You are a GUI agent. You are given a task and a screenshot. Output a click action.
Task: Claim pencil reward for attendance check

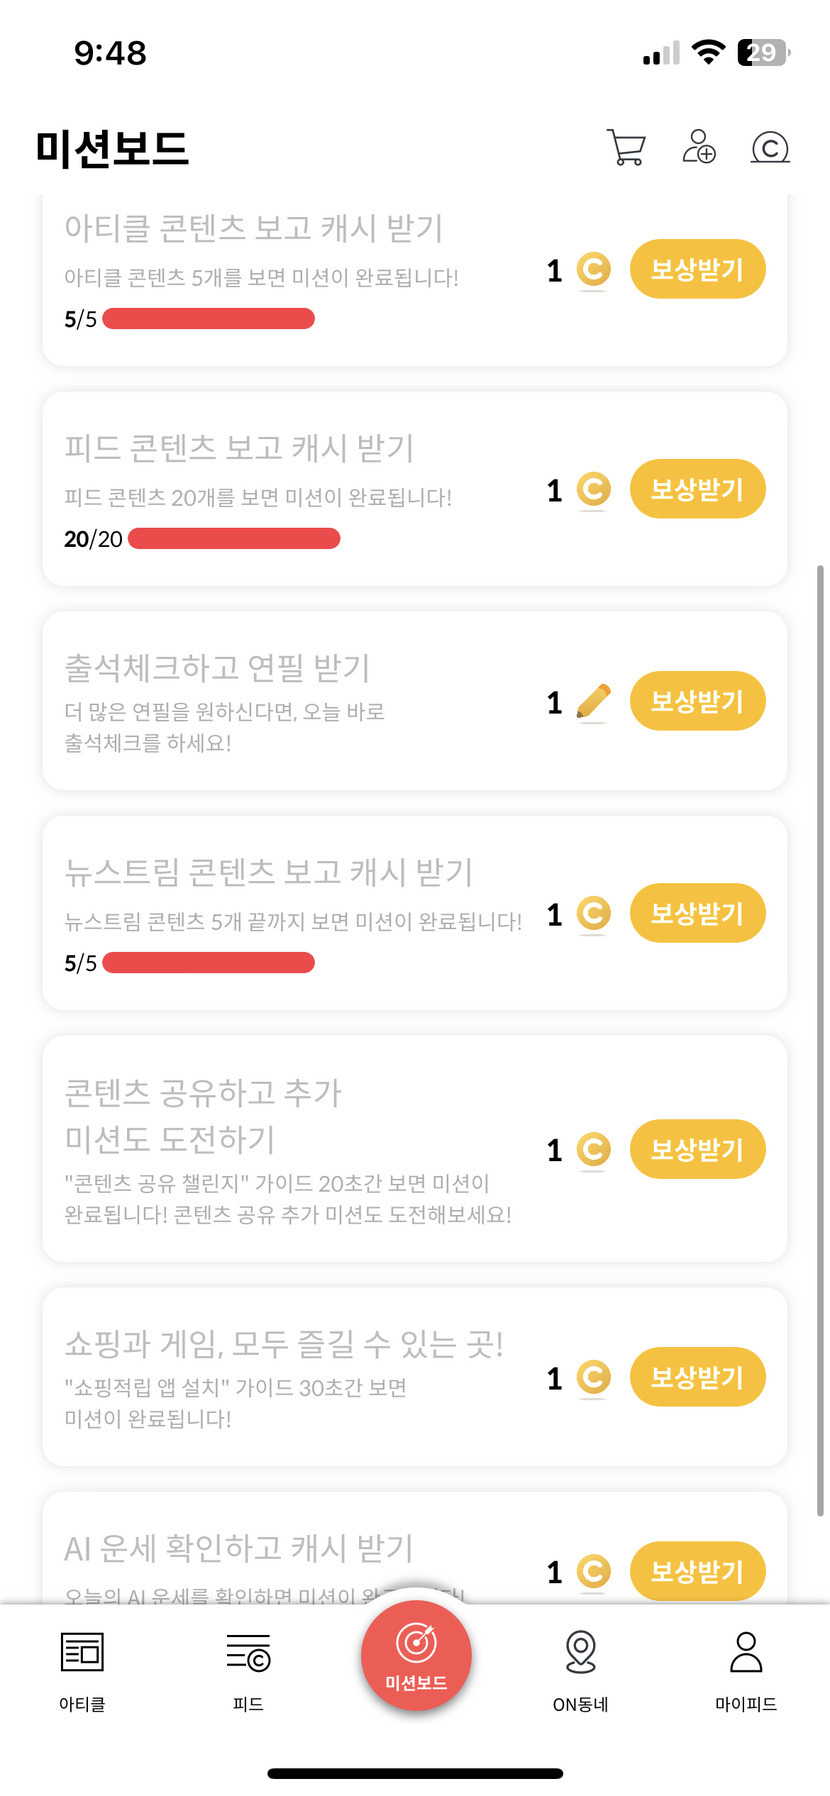click(697, 702)
